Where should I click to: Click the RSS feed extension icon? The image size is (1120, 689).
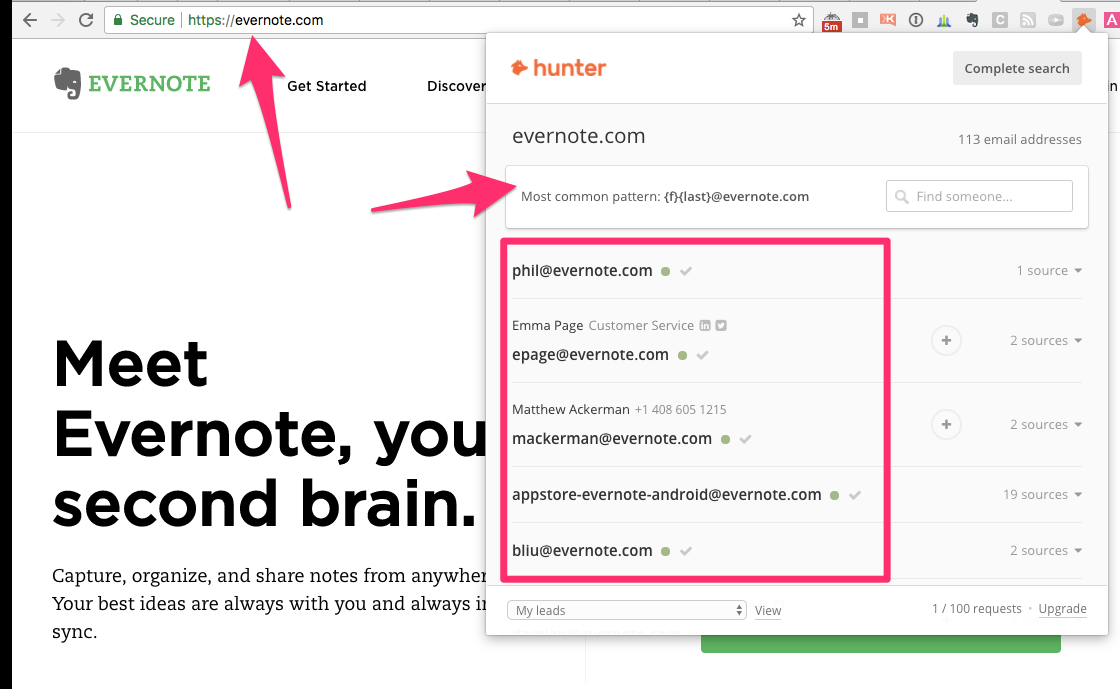pos(1027,20)
